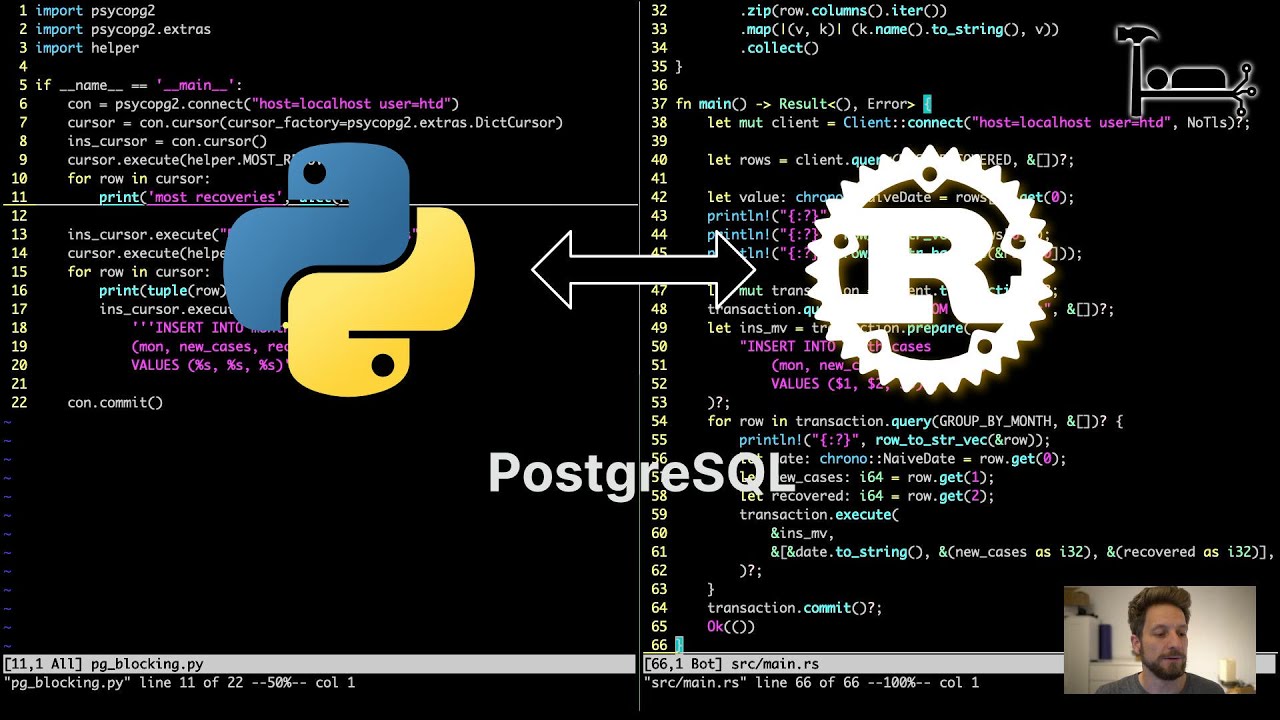Click 'let recovered: i64 = row.get(2);' line
The width and height of the screenshot is (1280, 720).
(x=867, y=496)
